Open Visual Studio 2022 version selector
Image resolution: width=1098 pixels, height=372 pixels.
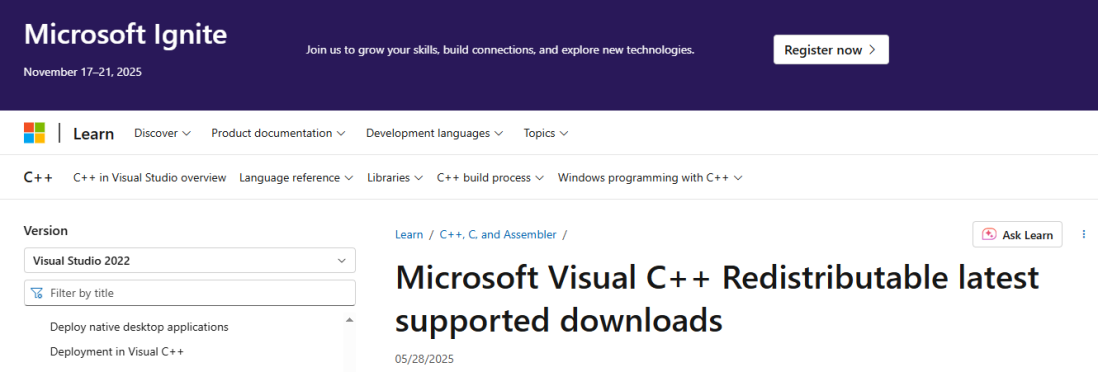point(190,261)
